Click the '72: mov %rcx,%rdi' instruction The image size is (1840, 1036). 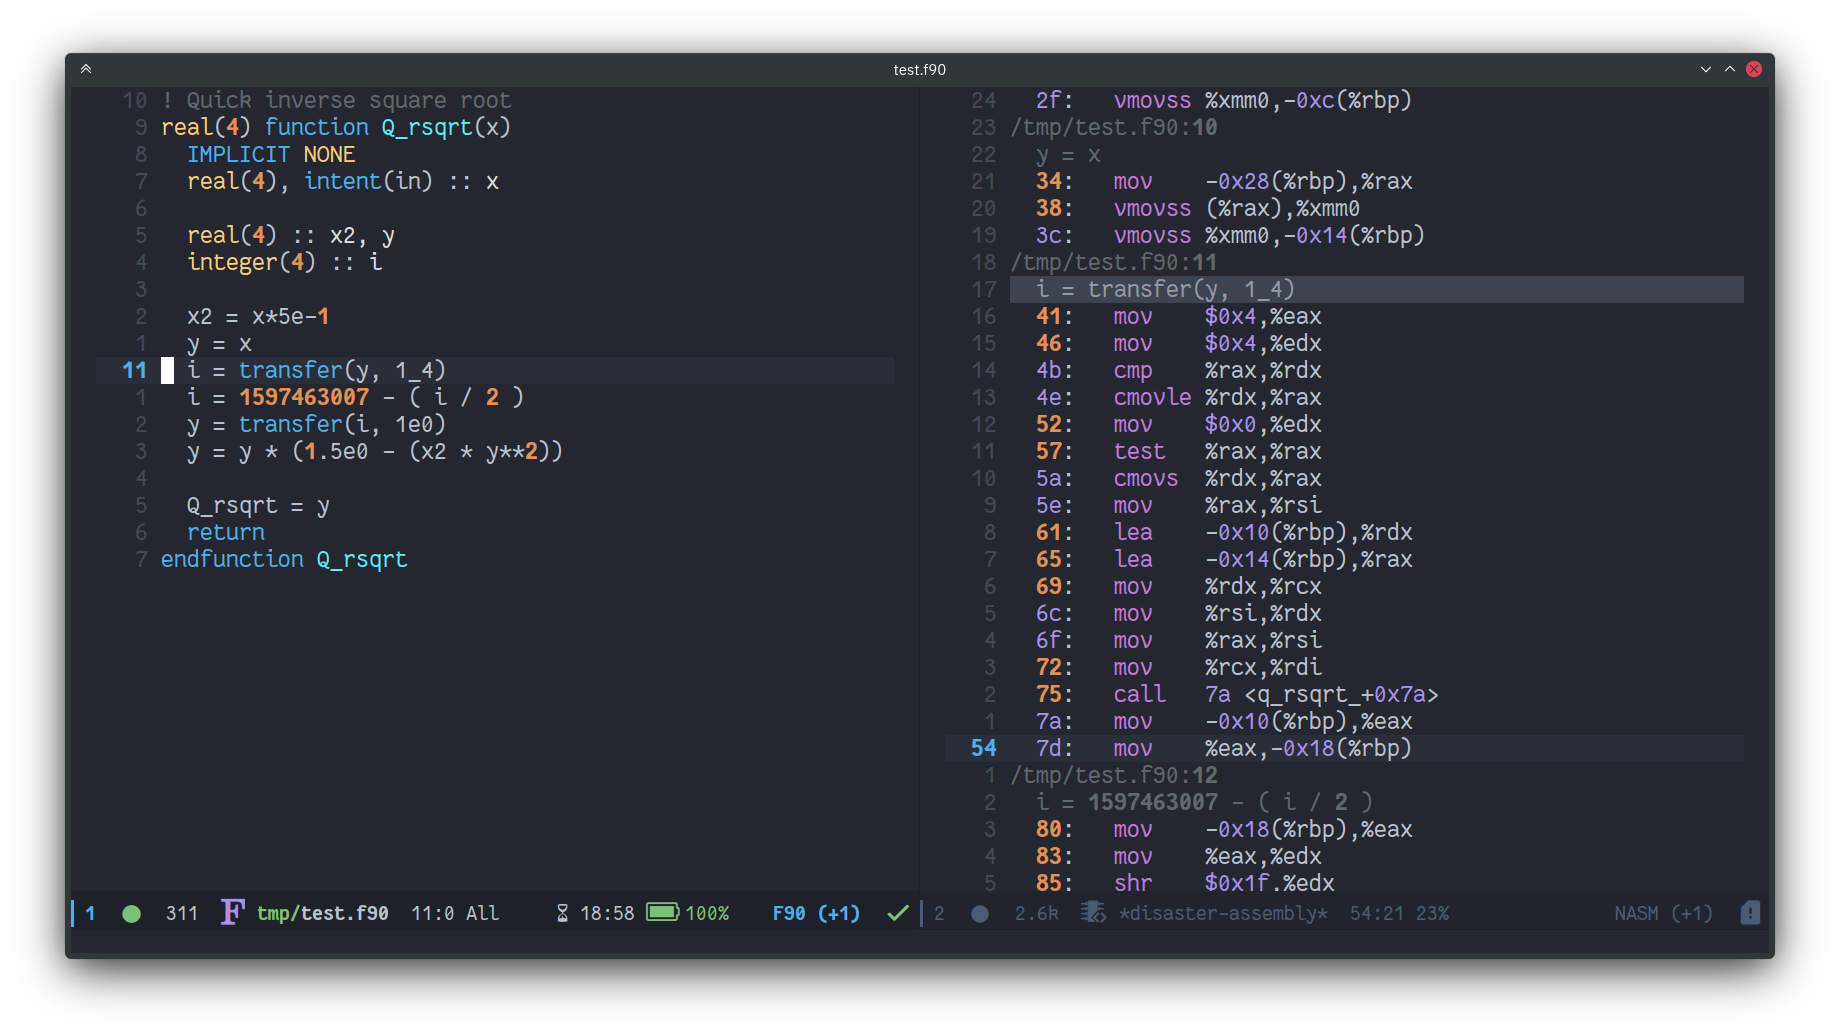point(1179,667)
